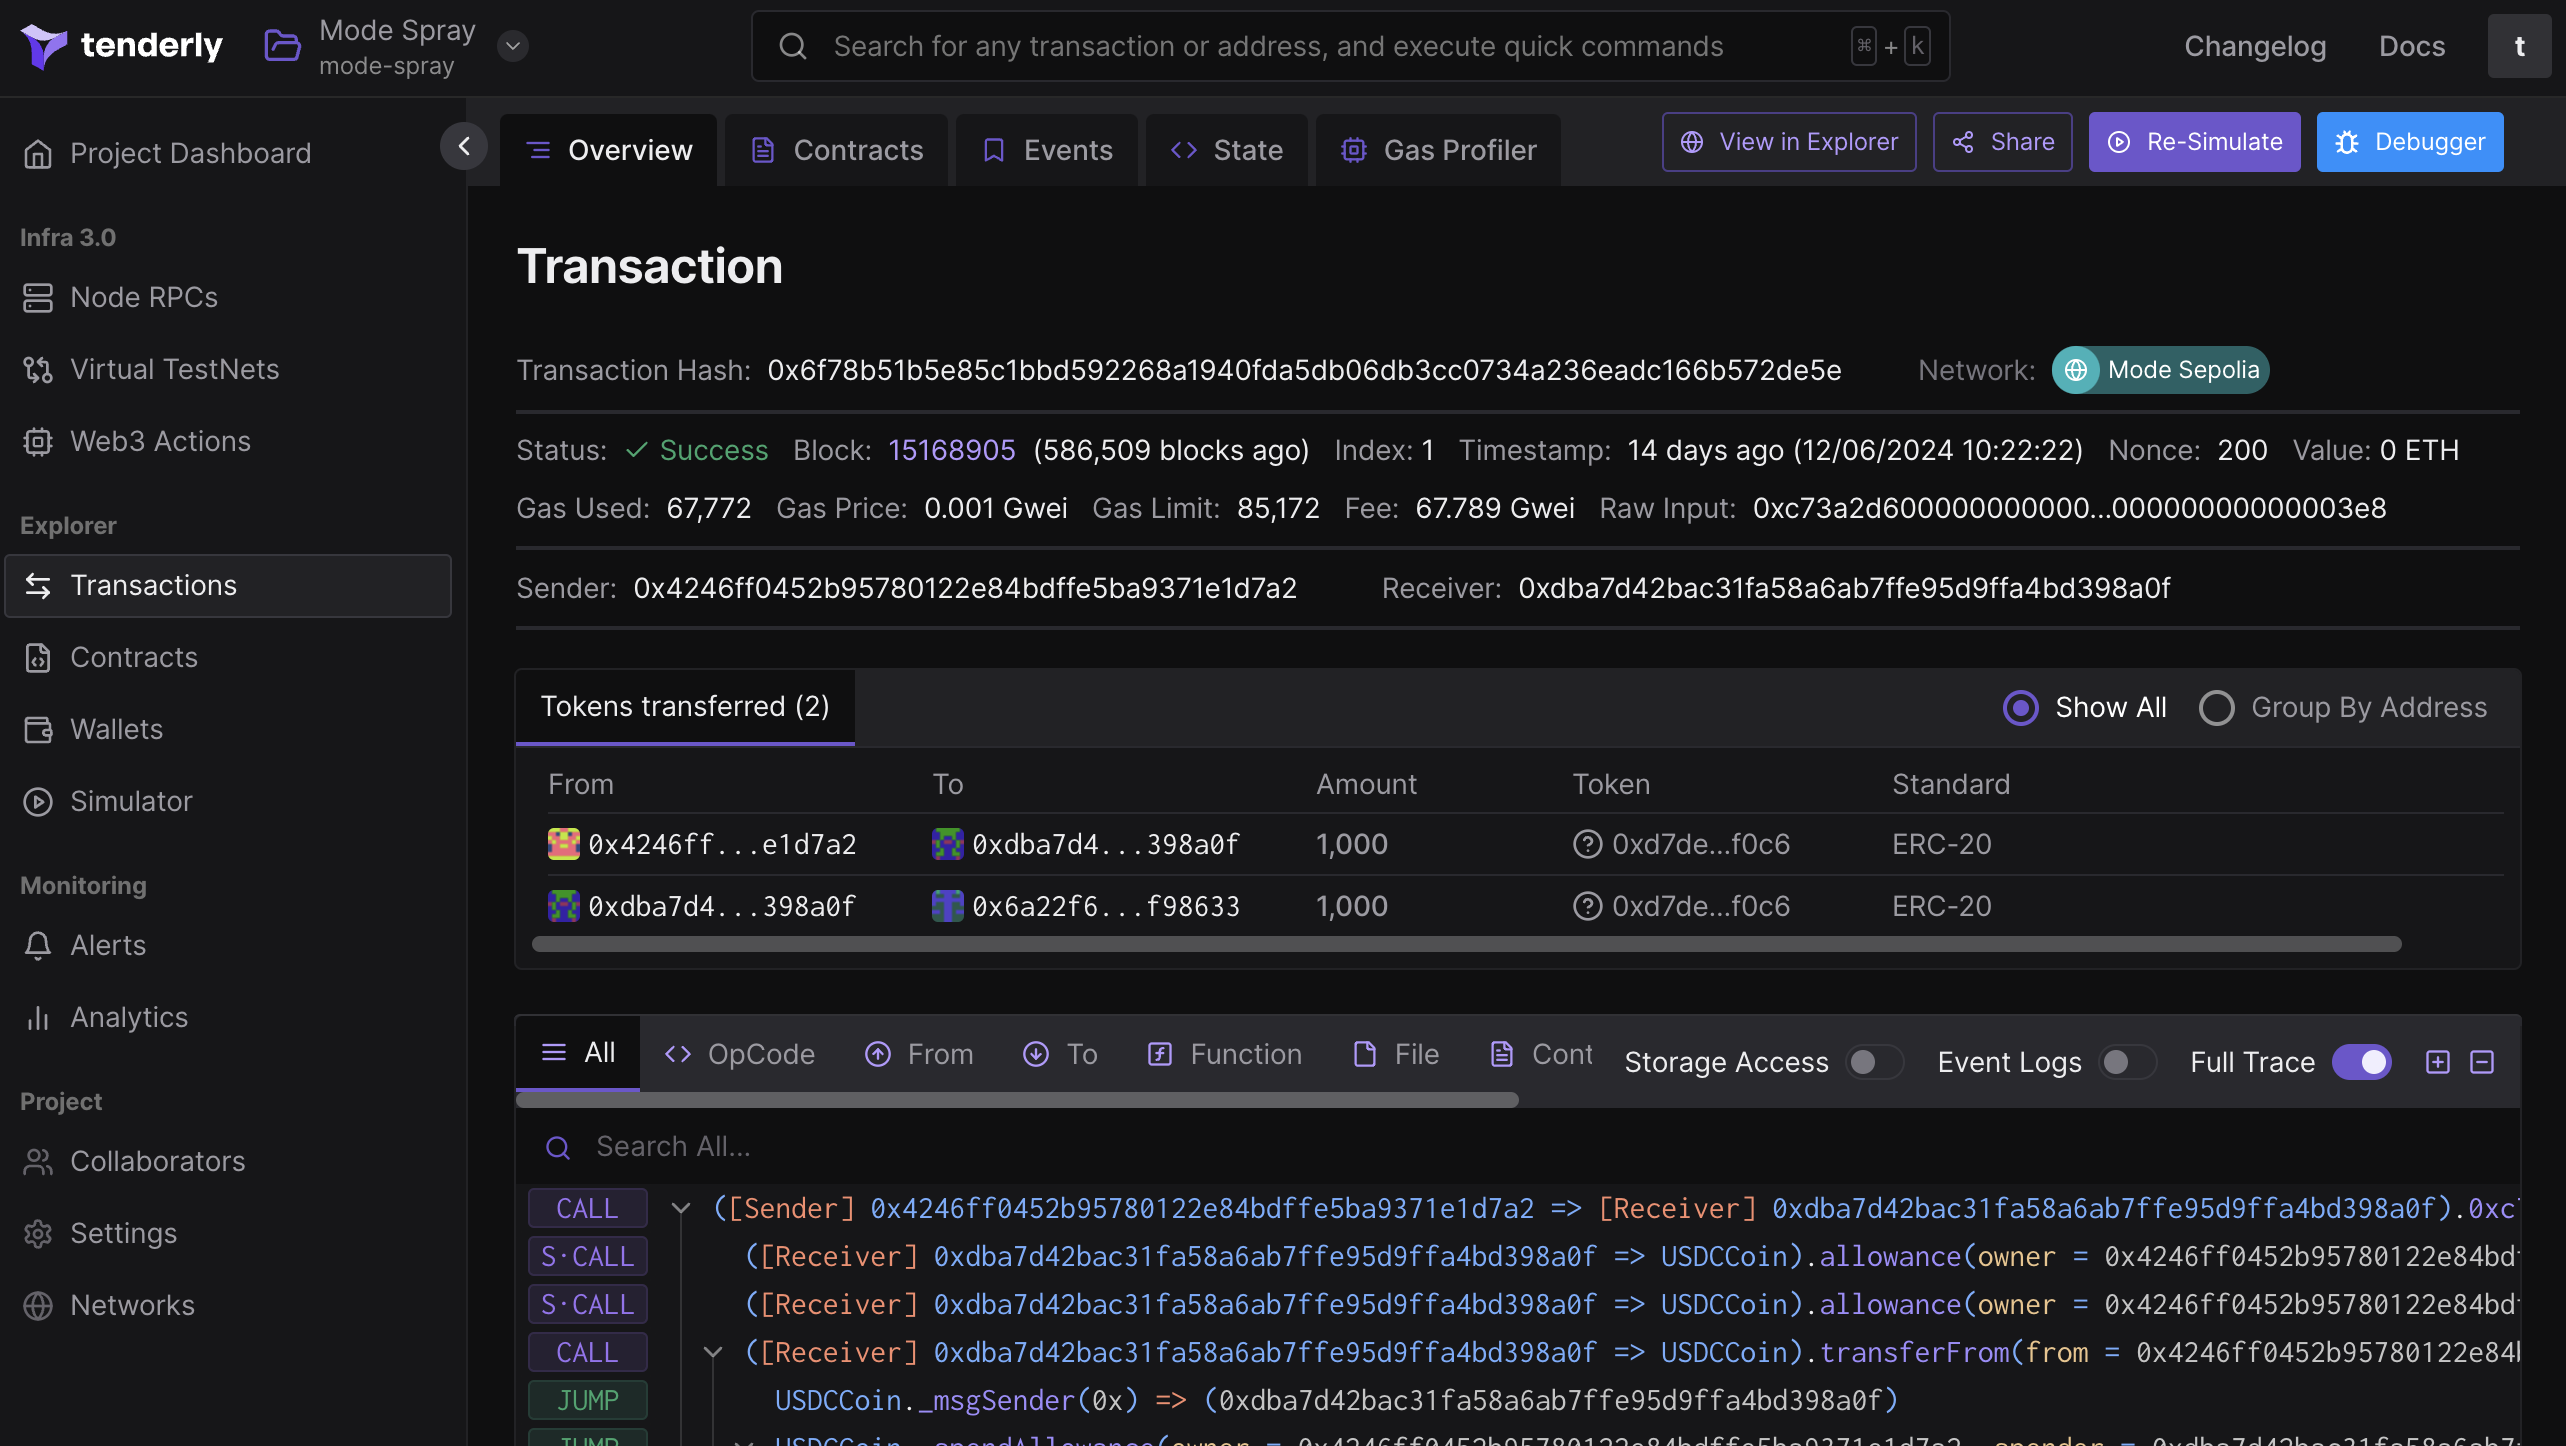
Task: Collapse the sidebar with the arrow button
Action: coord(464,146)
